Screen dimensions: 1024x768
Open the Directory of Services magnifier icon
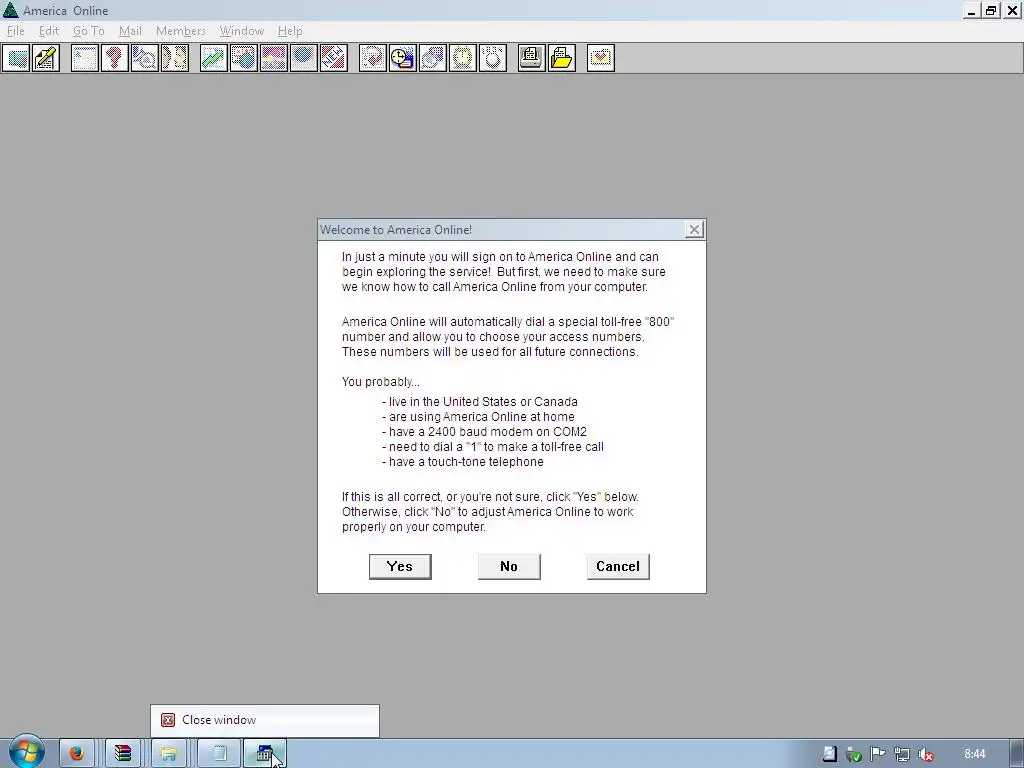145,58
